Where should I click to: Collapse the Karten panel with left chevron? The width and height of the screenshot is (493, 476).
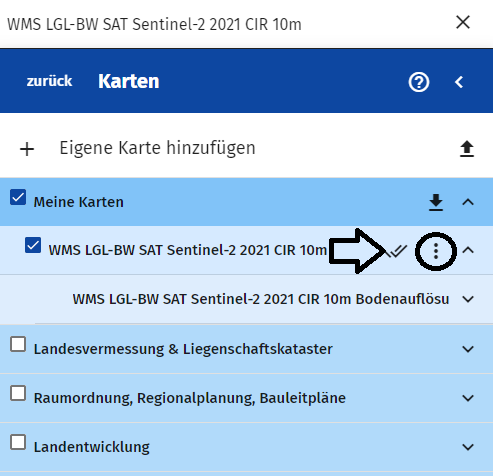tap(459, 82)
